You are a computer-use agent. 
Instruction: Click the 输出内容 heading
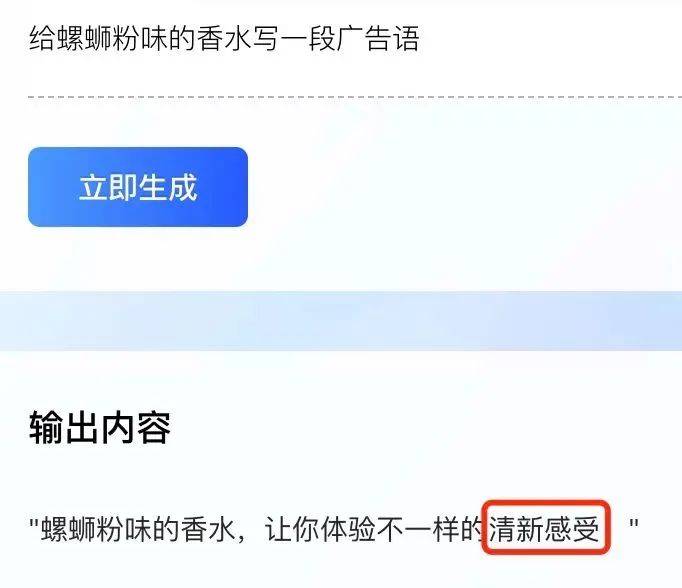tap(100, 428)
